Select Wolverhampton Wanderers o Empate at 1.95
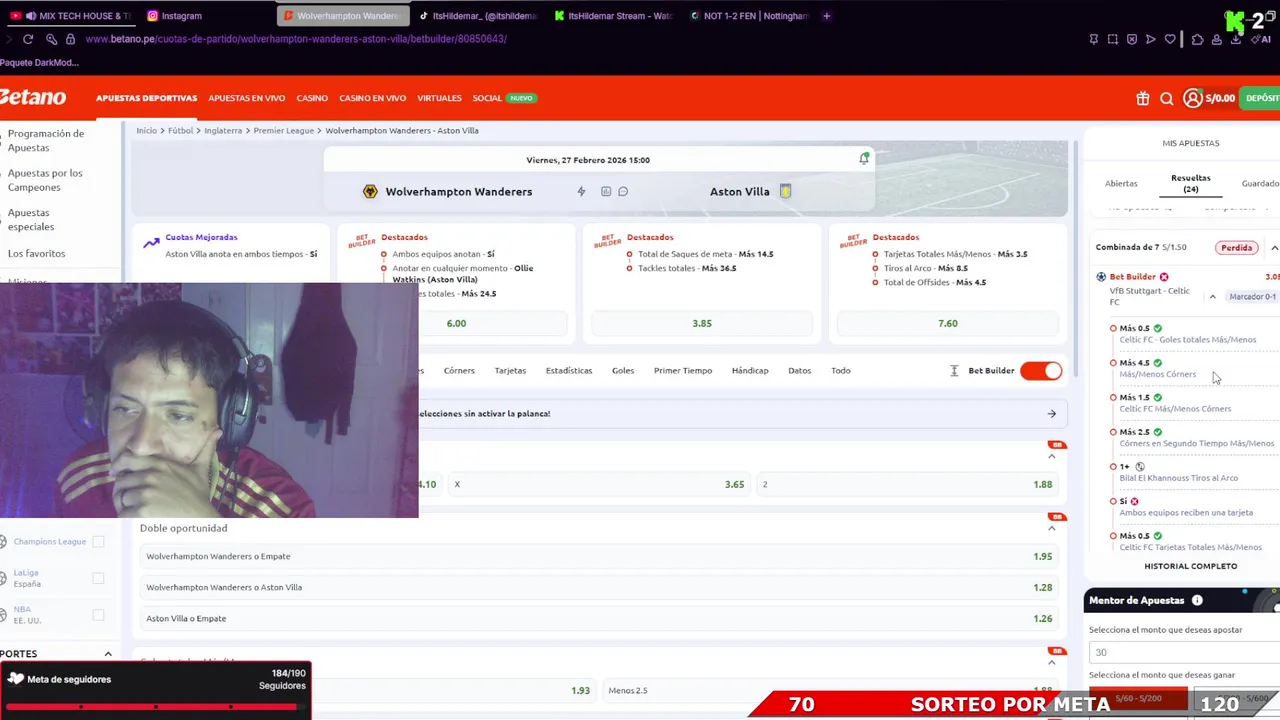This screenshot has height=720, width=1280. tap(599, 556)
